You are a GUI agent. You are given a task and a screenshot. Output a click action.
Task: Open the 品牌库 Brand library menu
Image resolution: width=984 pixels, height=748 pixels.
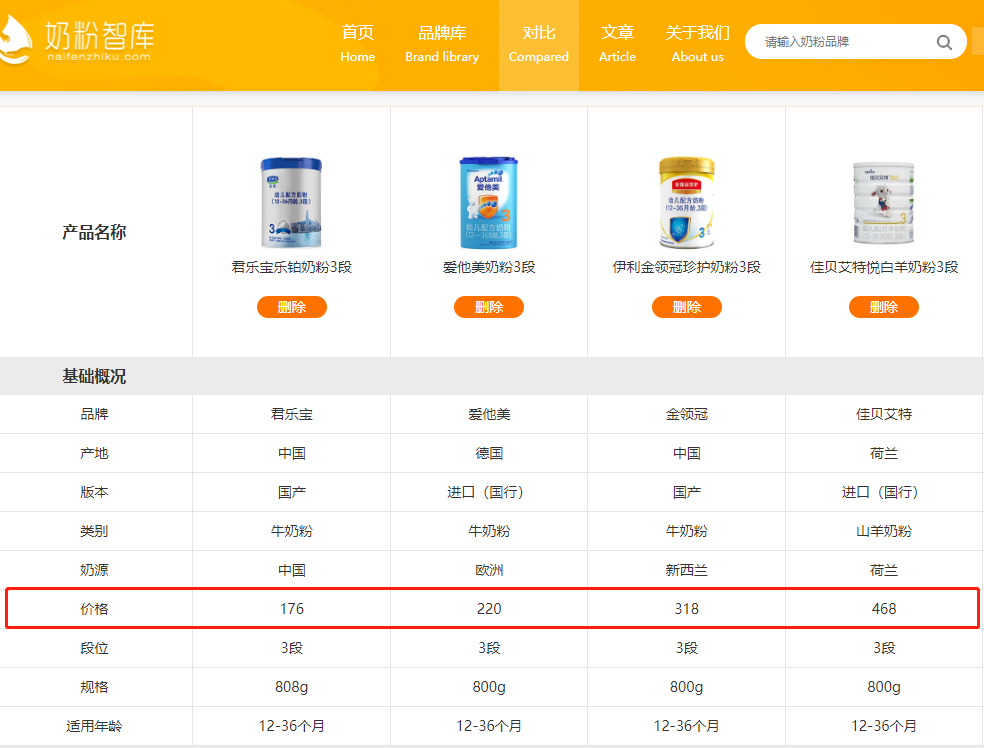click(442, 43)
